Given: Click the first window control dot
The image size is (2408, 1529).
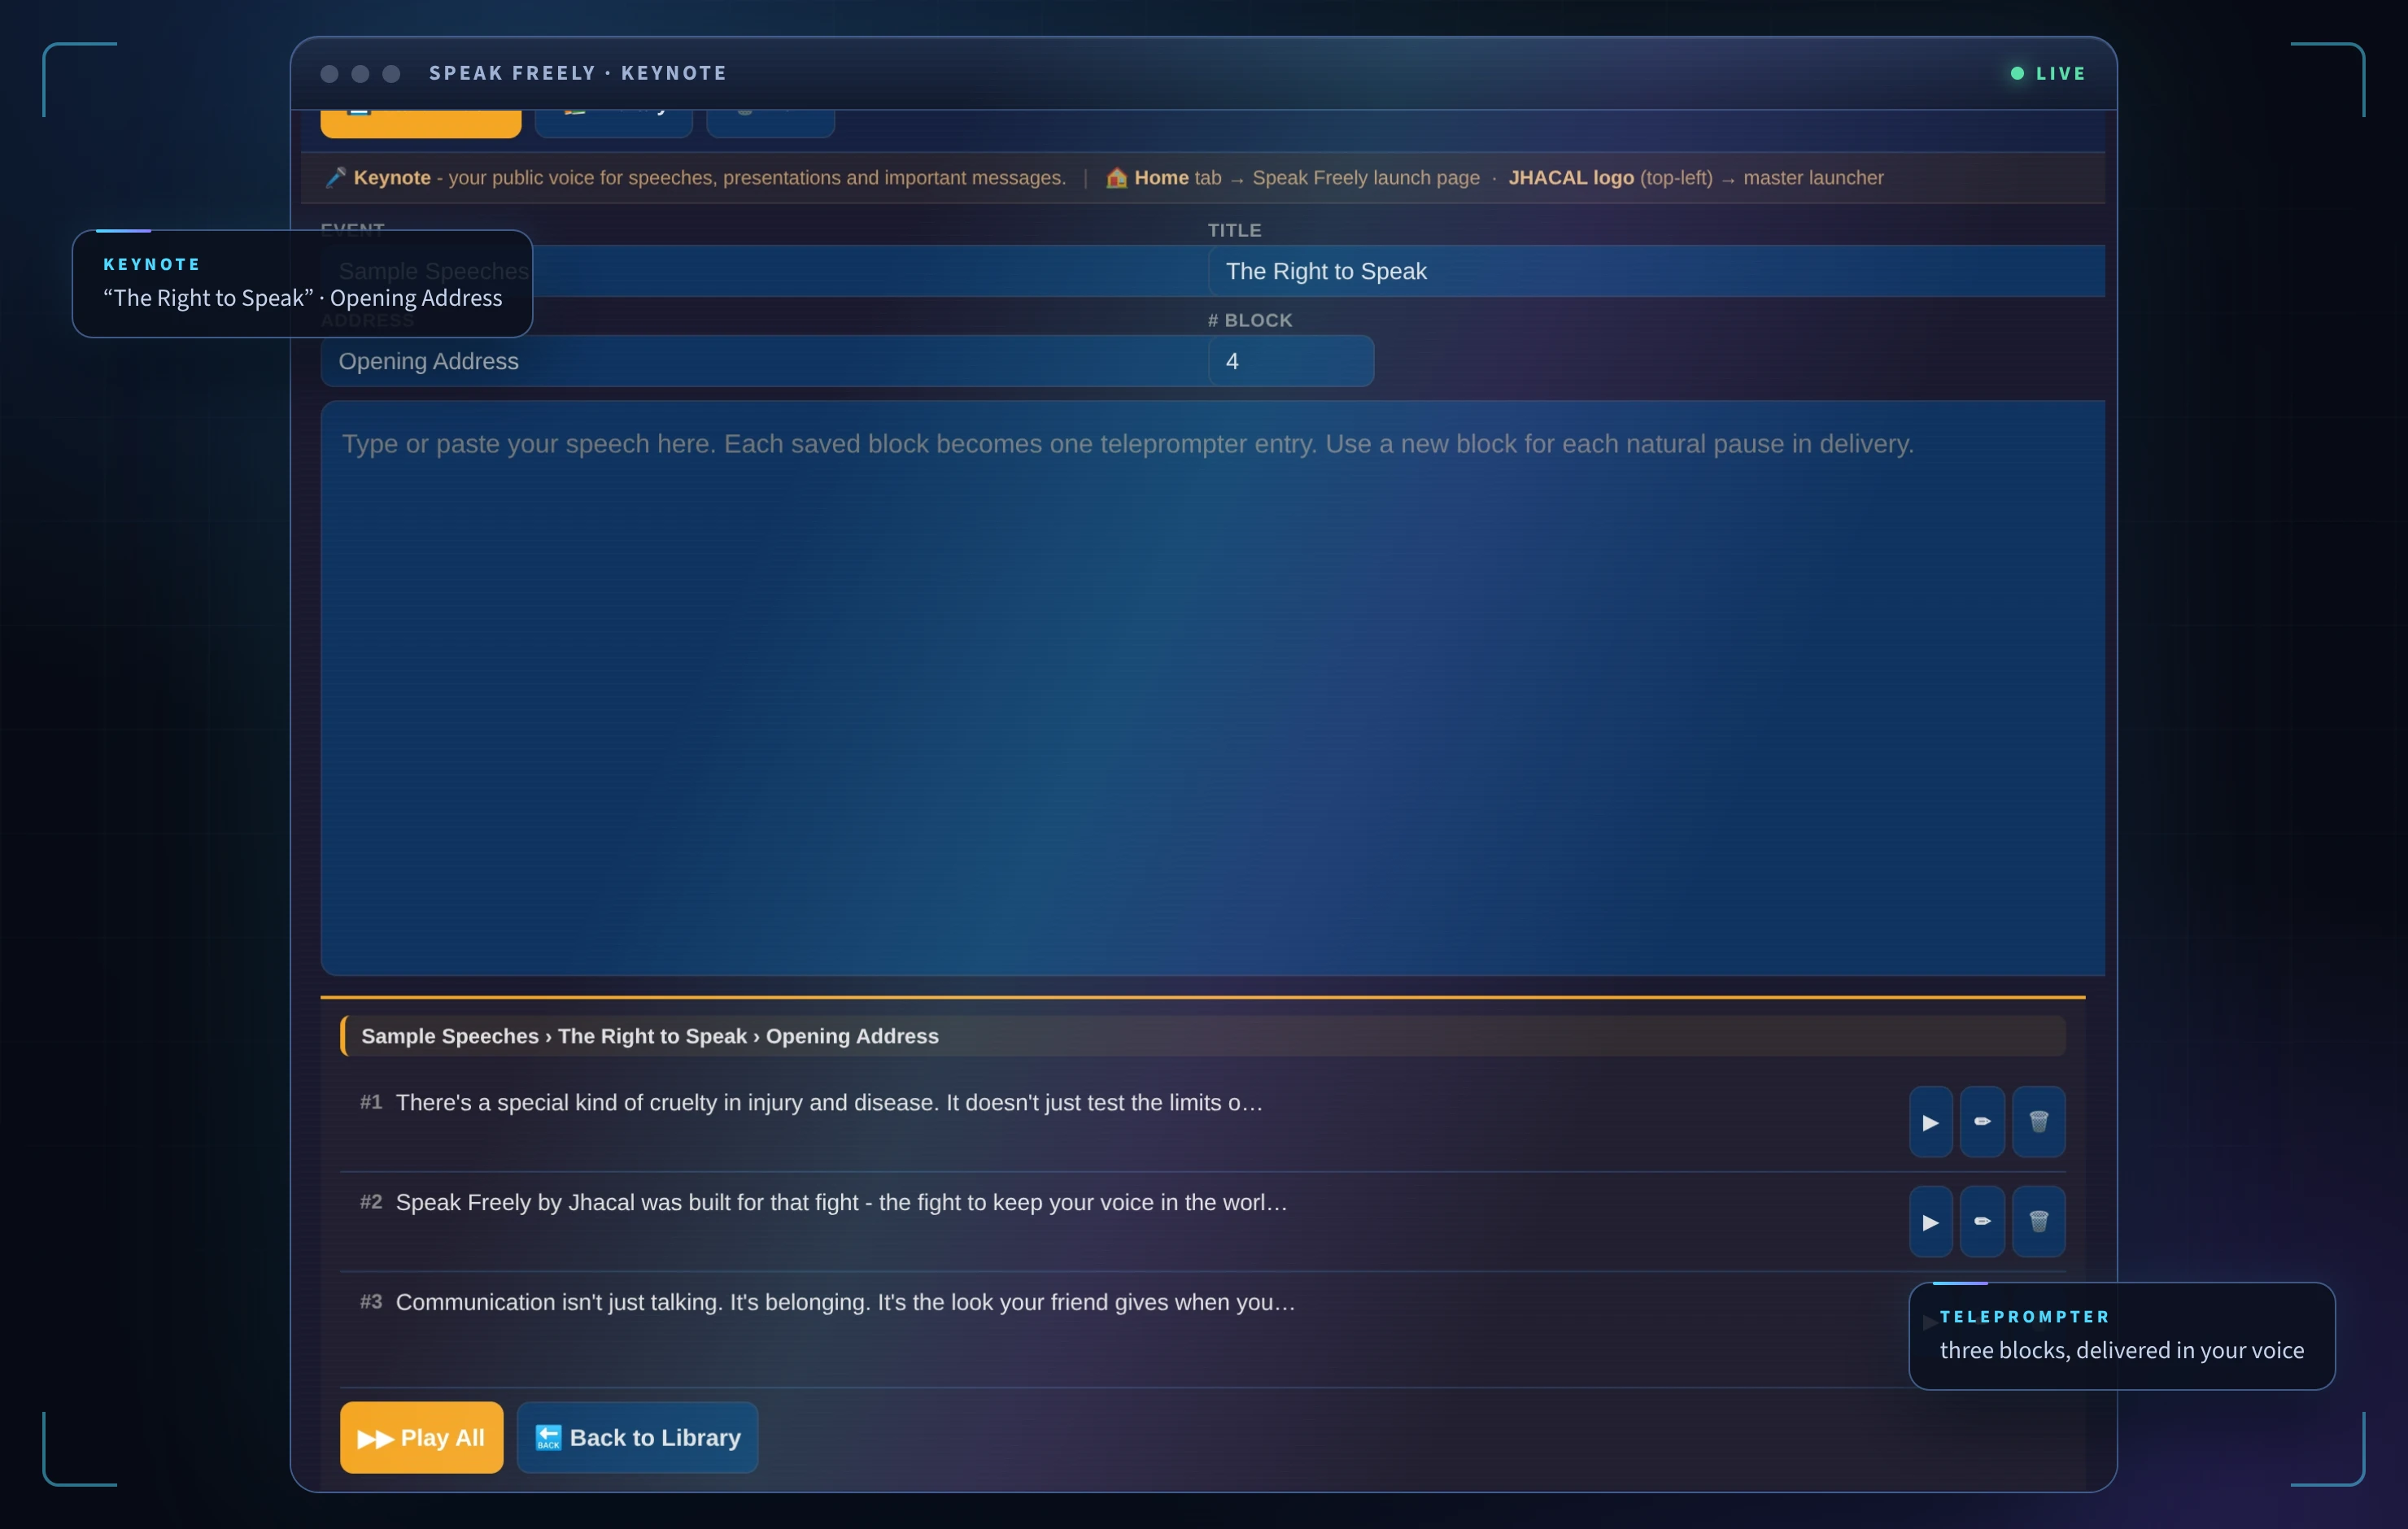Looking at the screenshot, I should [x=329, y=74].
